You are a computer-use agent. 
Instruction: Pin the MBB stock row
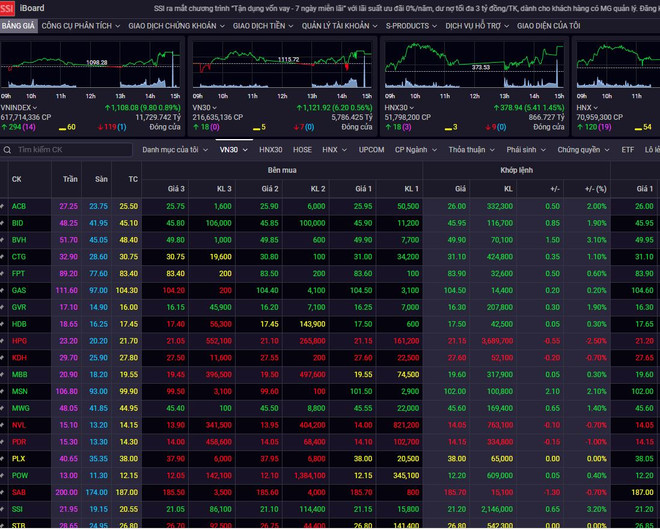pos(3,375)
